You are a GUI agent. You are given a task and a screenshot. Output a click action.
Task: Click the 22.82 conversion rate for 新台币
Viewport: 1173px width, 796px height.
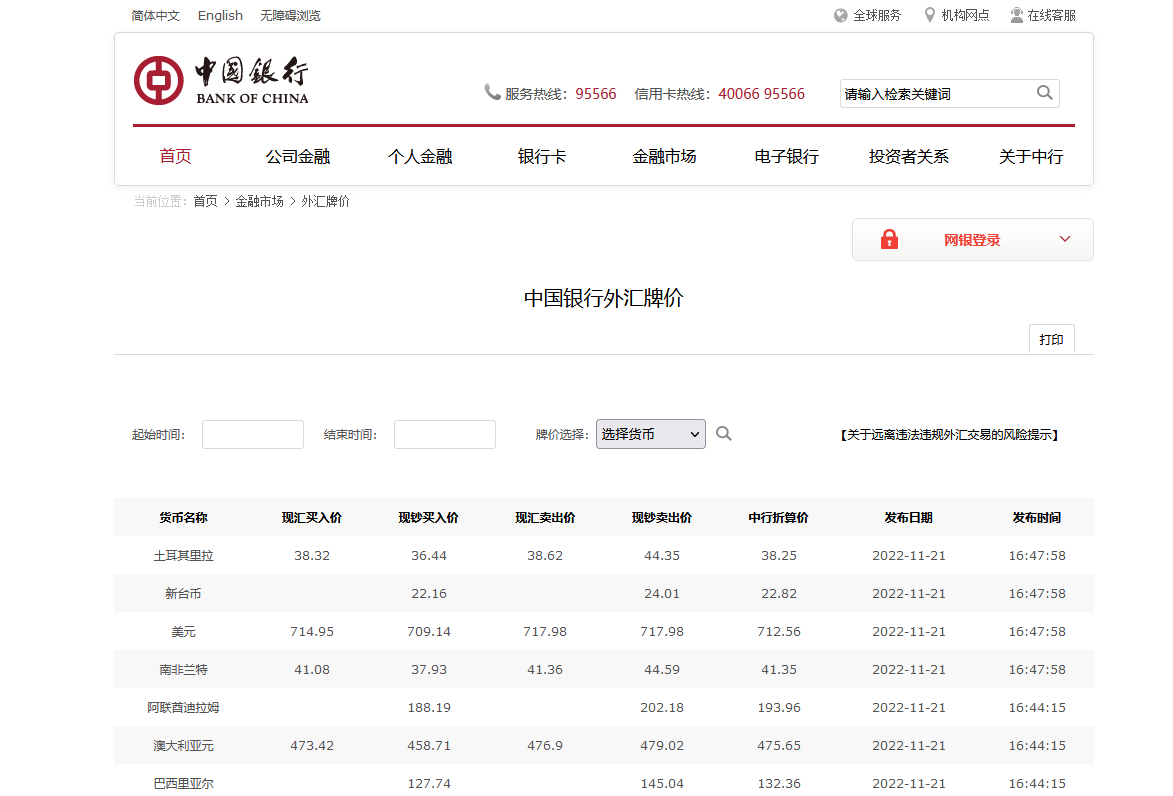(x=779, y=594)
